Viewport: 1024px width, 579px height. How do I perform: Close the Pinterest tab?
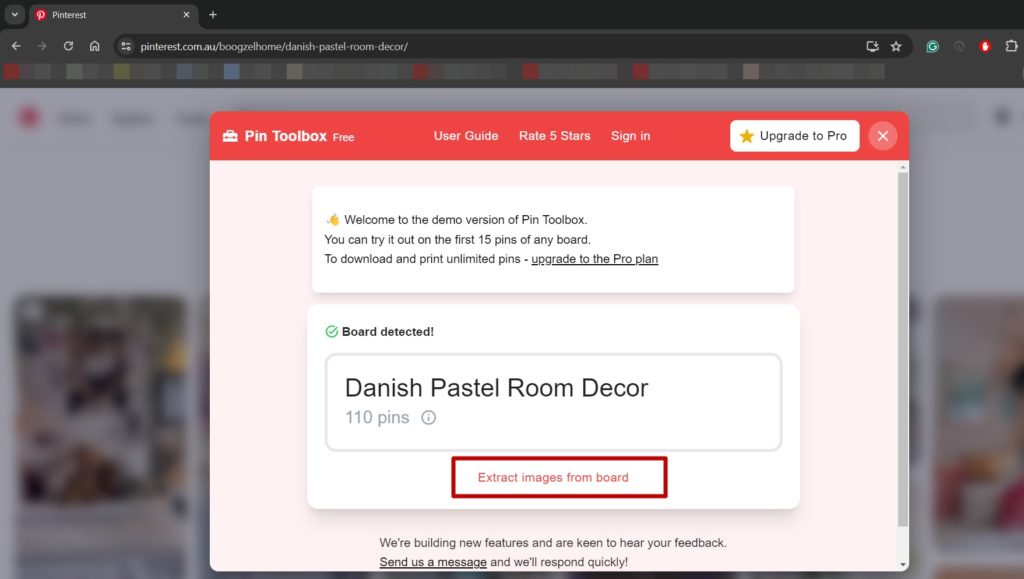click(186, 14)
